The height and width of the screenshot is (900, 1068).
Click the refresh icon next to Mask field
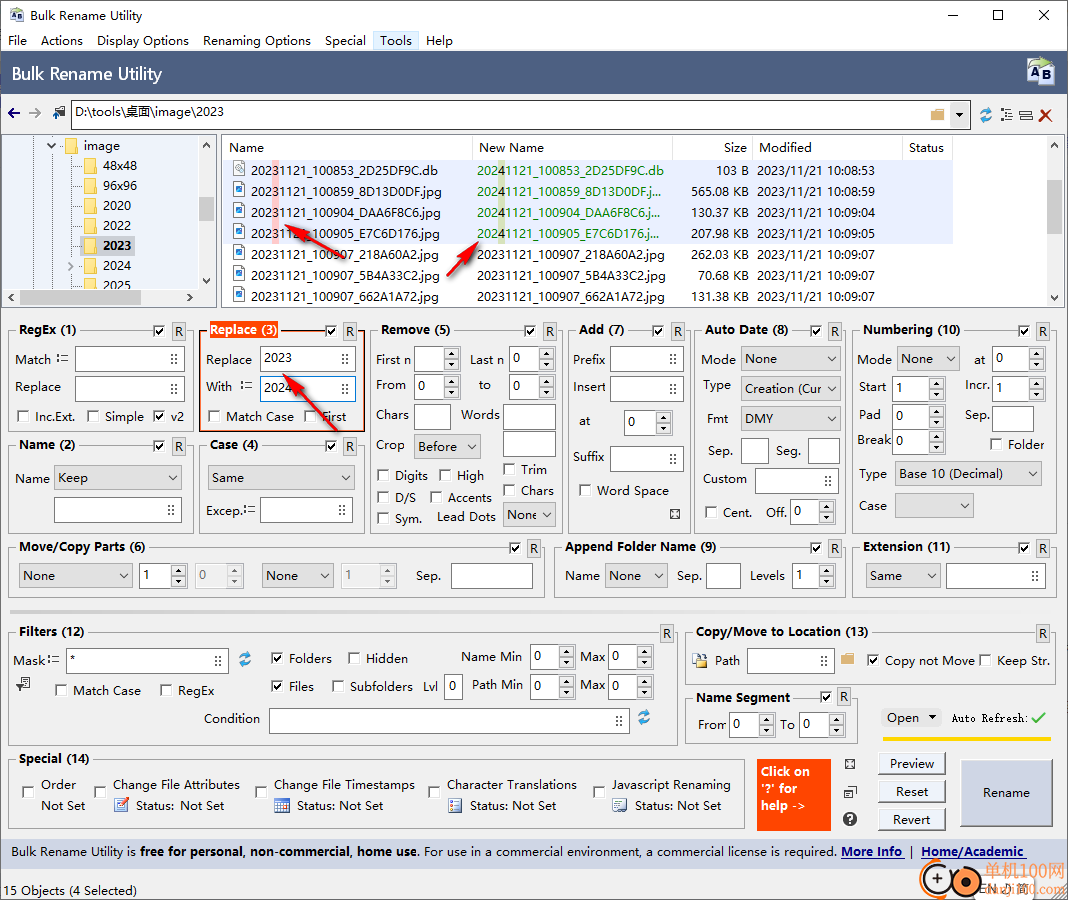point(245,659)
